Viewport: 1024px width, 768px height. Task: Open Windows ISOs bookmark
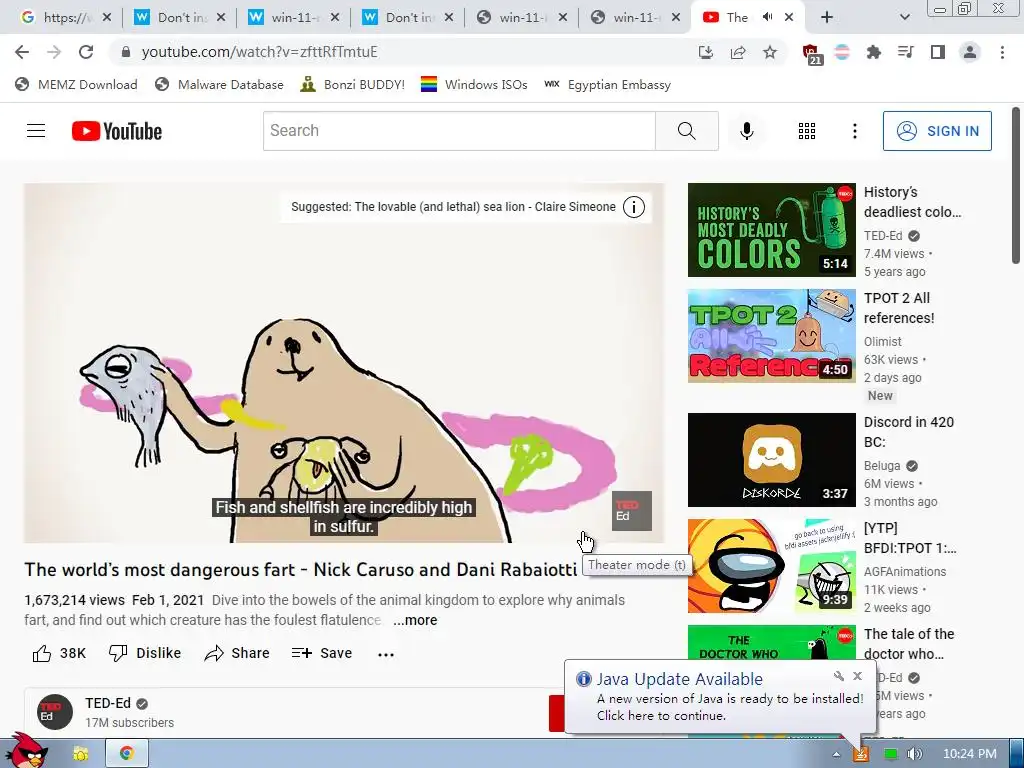coord(474,85)
